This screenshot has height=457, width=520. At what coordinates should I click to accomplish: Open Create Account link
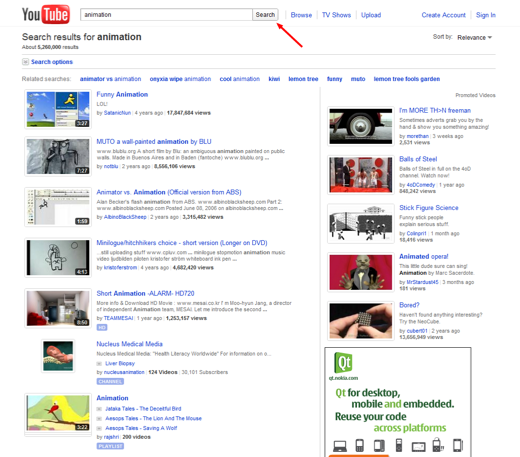point(443,15)
